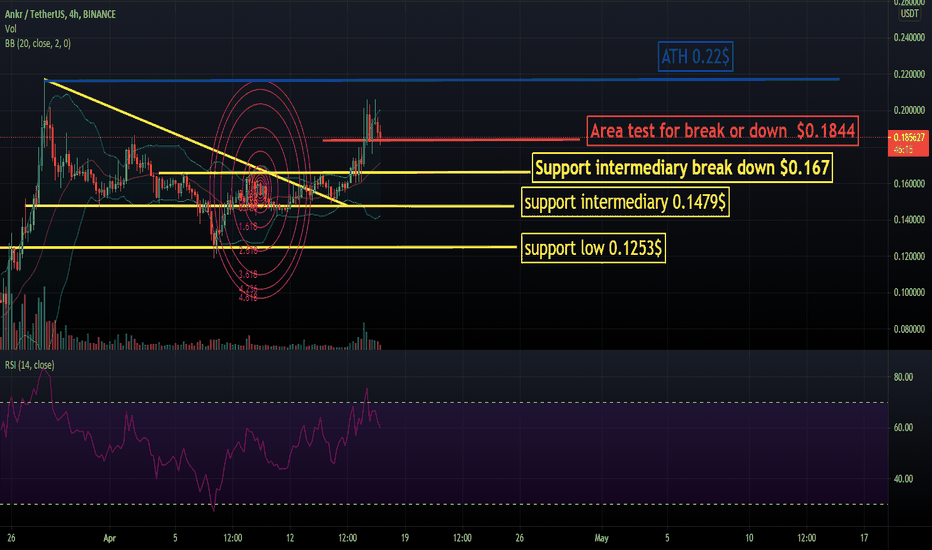932x550 pixels.
Task: Click the 0.200000 price axis label
Action: point(909,111)
